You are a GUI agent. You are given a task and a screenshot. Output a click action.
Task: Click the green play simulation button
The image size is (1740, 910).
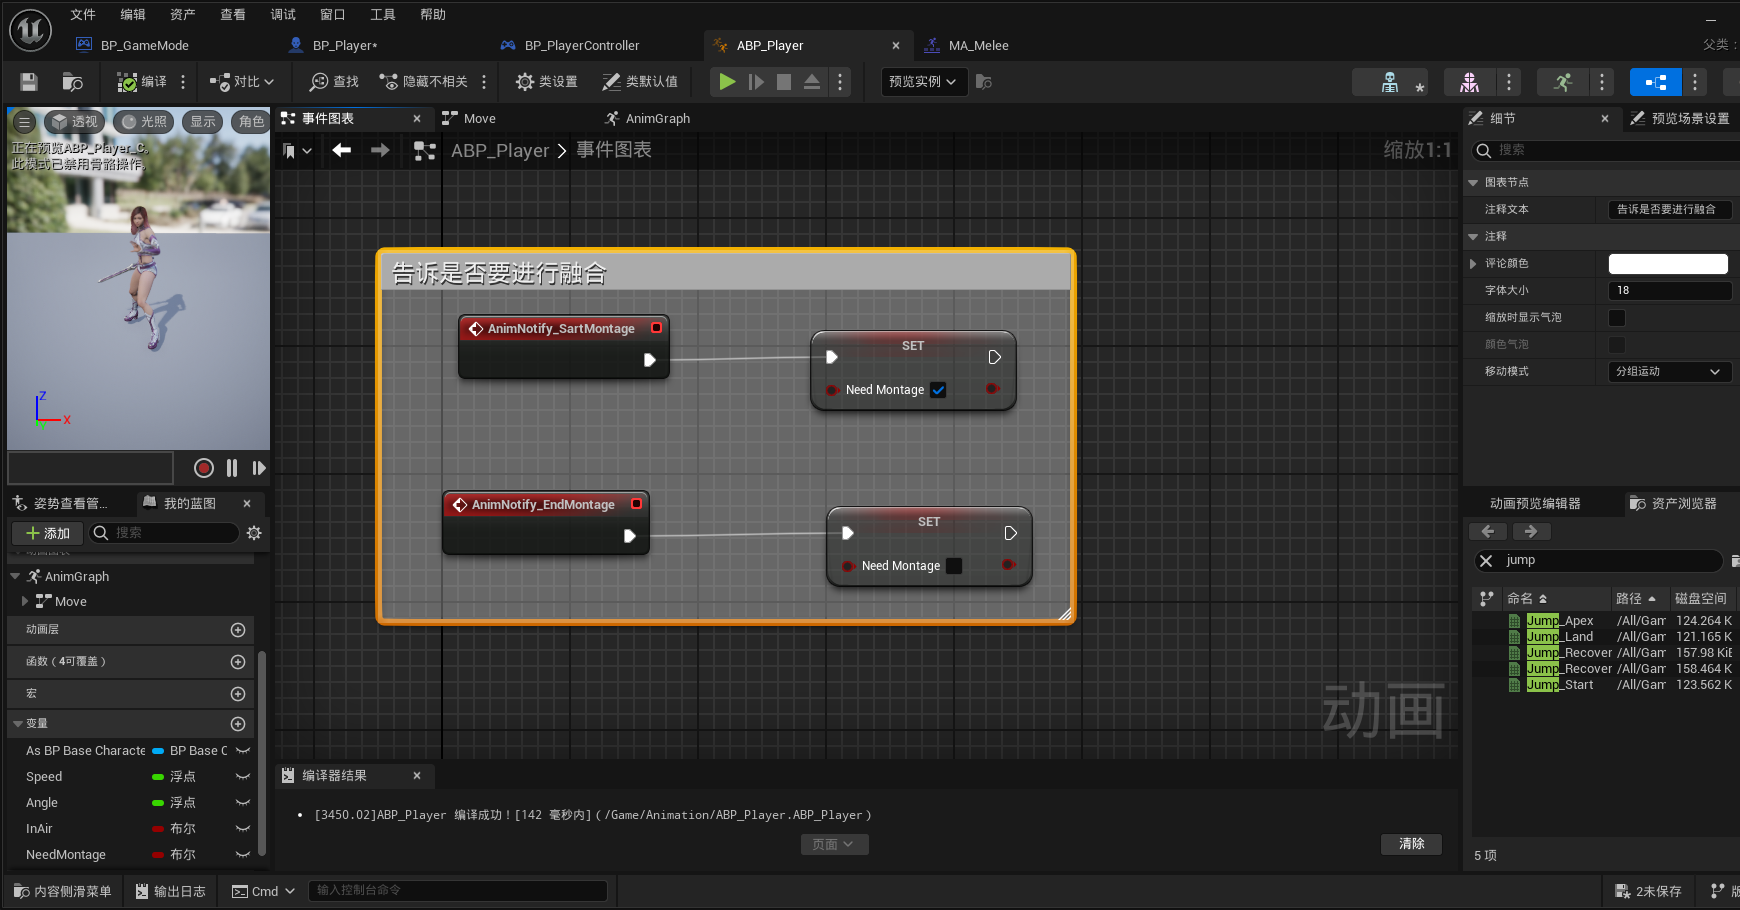(727, 82)
